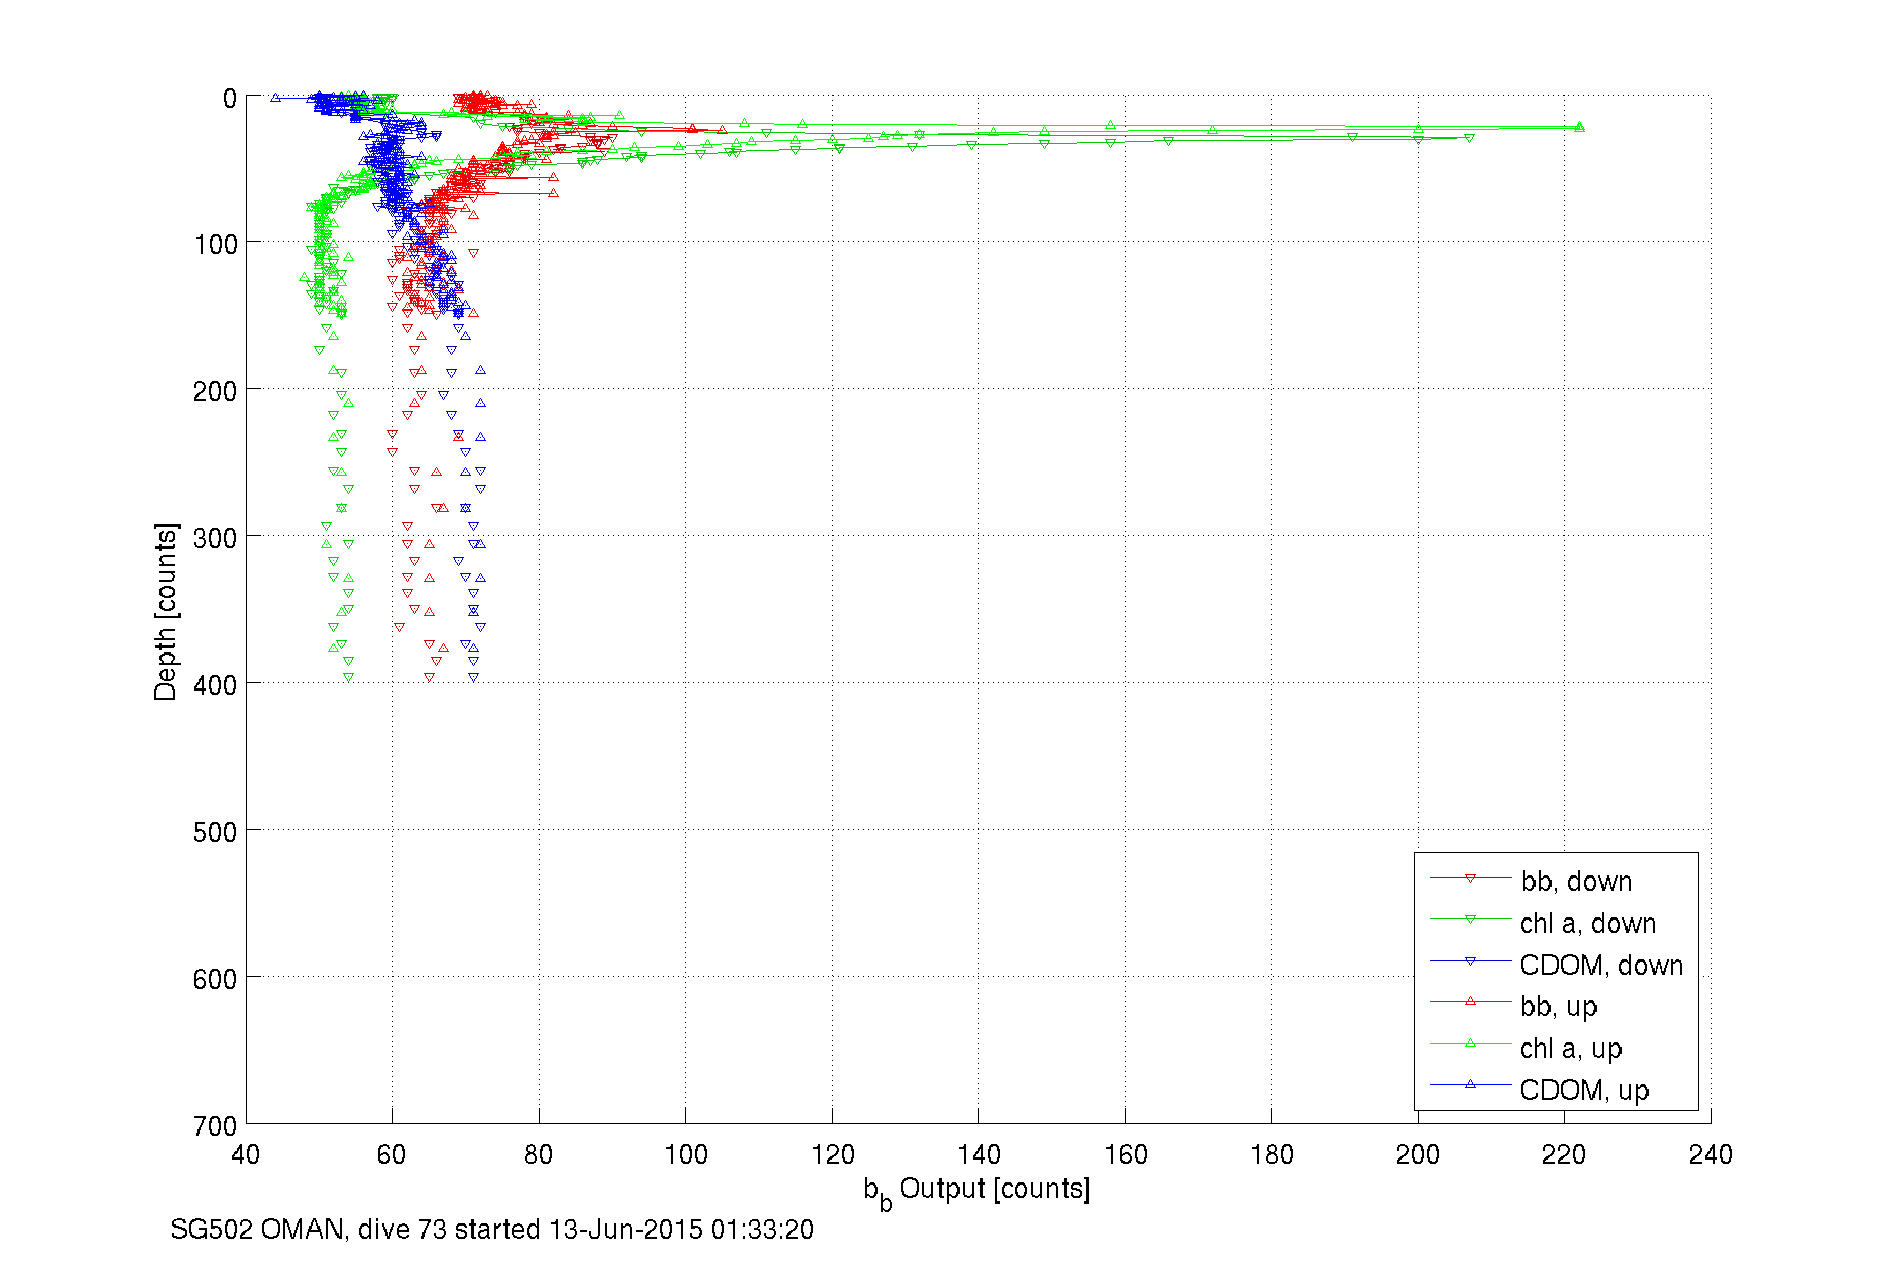
Task: Click the x-axis tick label 220
Action: pyautogui.click(x=1564, y=1155)
